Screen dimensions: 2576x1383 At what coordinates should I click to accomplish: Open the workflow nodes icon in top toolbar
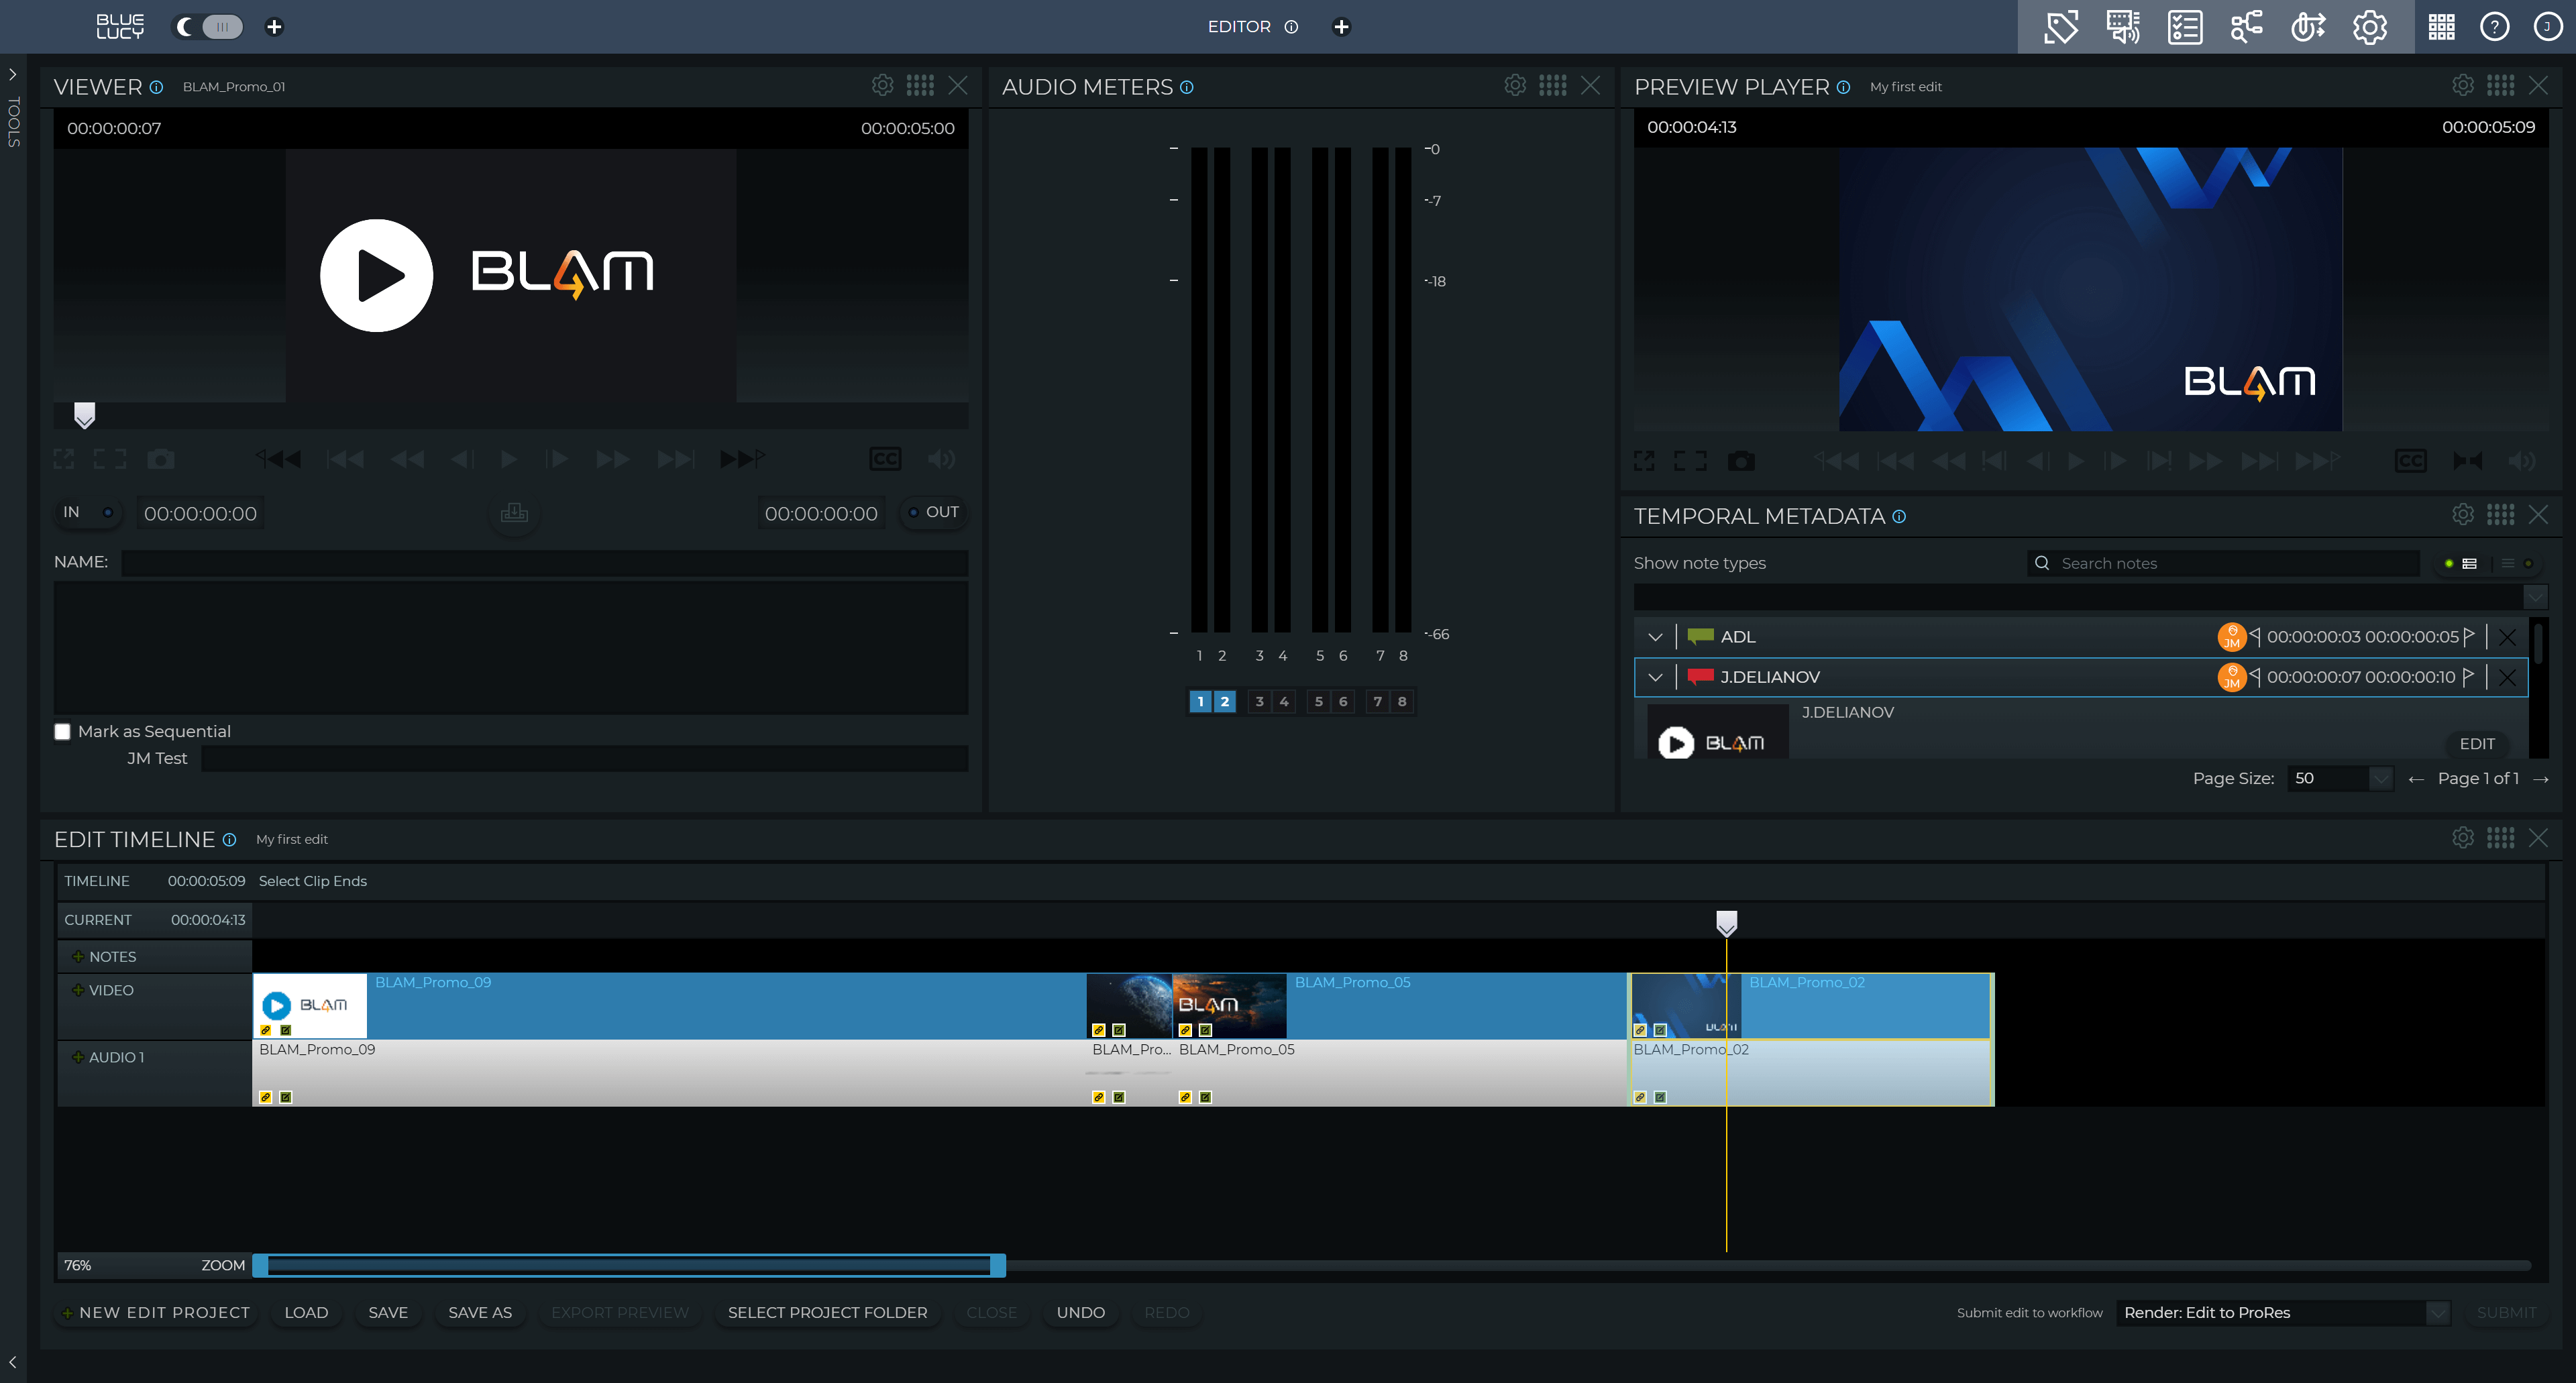pyautogui.click(x=2246, y=27)
